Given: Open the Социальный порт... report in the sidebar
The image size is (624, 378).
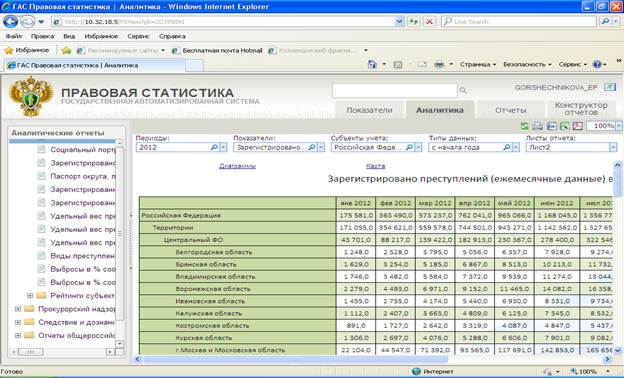Looking at the screenshot, I should point(83,150).
